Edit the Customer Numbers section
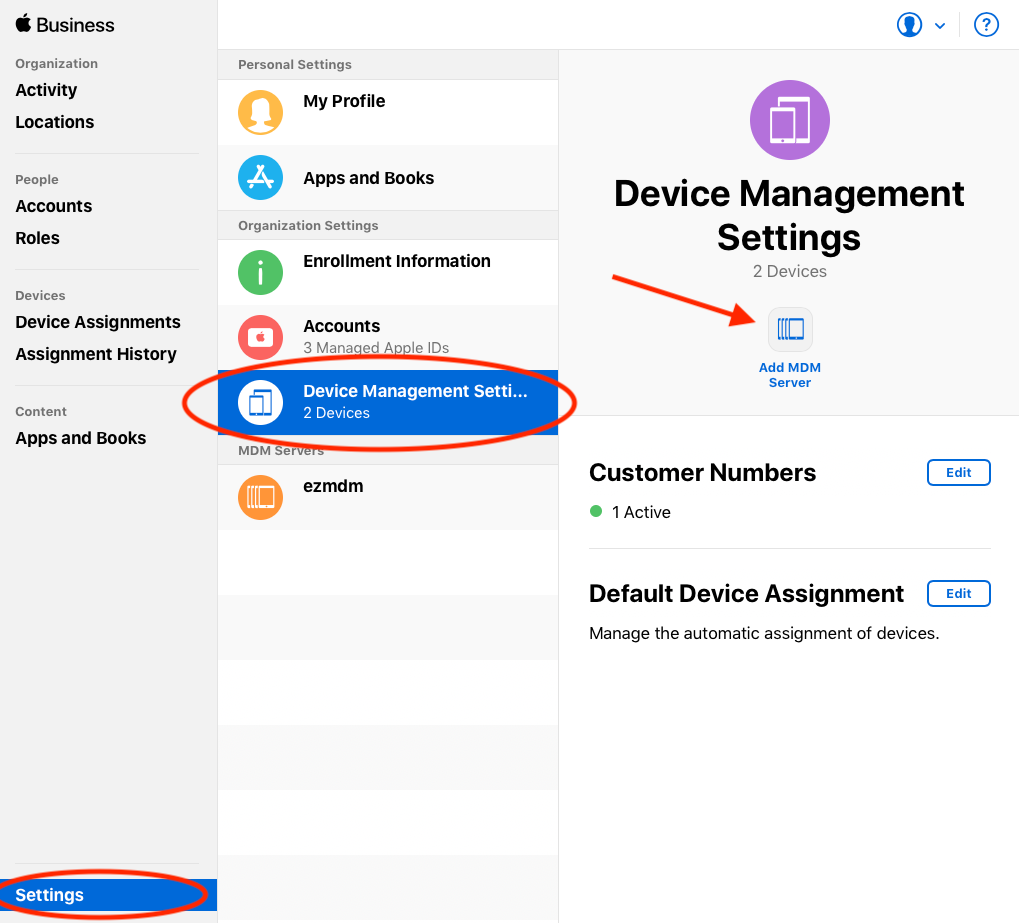The width and height of the screenshot is (1019, 923). [958, 473]
